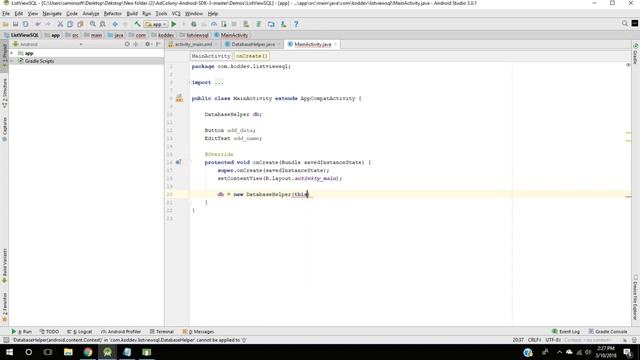
Task: Open Chrome from the Windows taskbar
Action: [x=88, y=352]
